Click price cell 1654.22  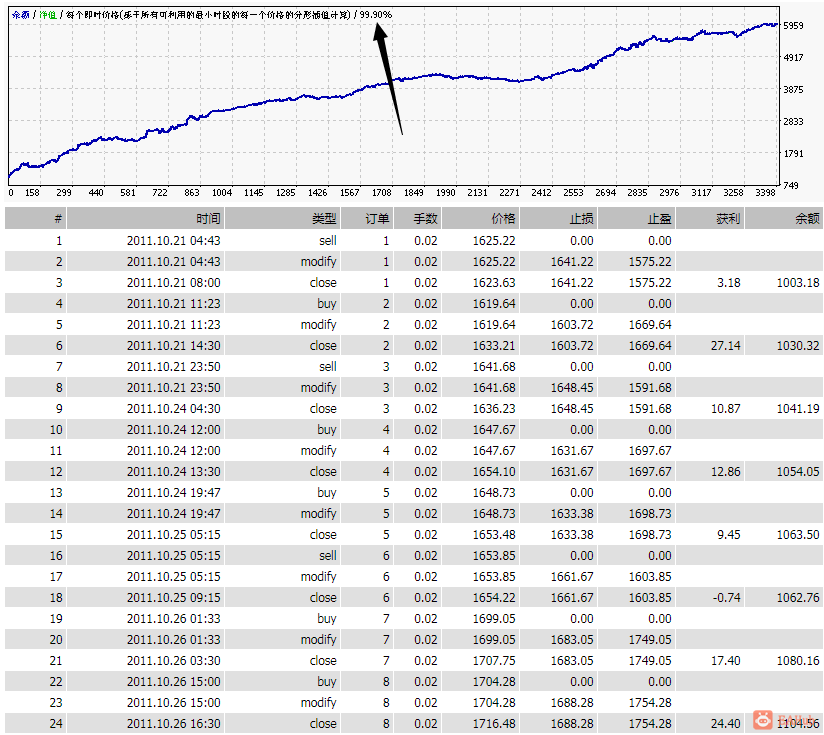click(x=493, y=598)
